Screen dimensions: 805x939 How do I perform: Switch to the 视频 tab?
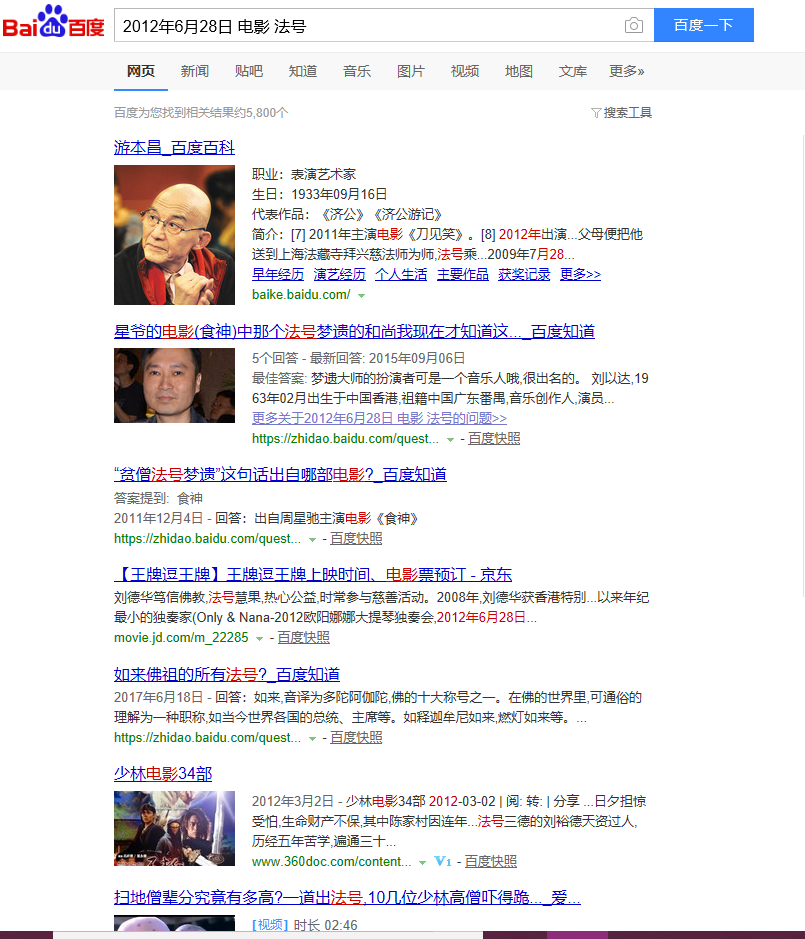[x=465, y=71]
